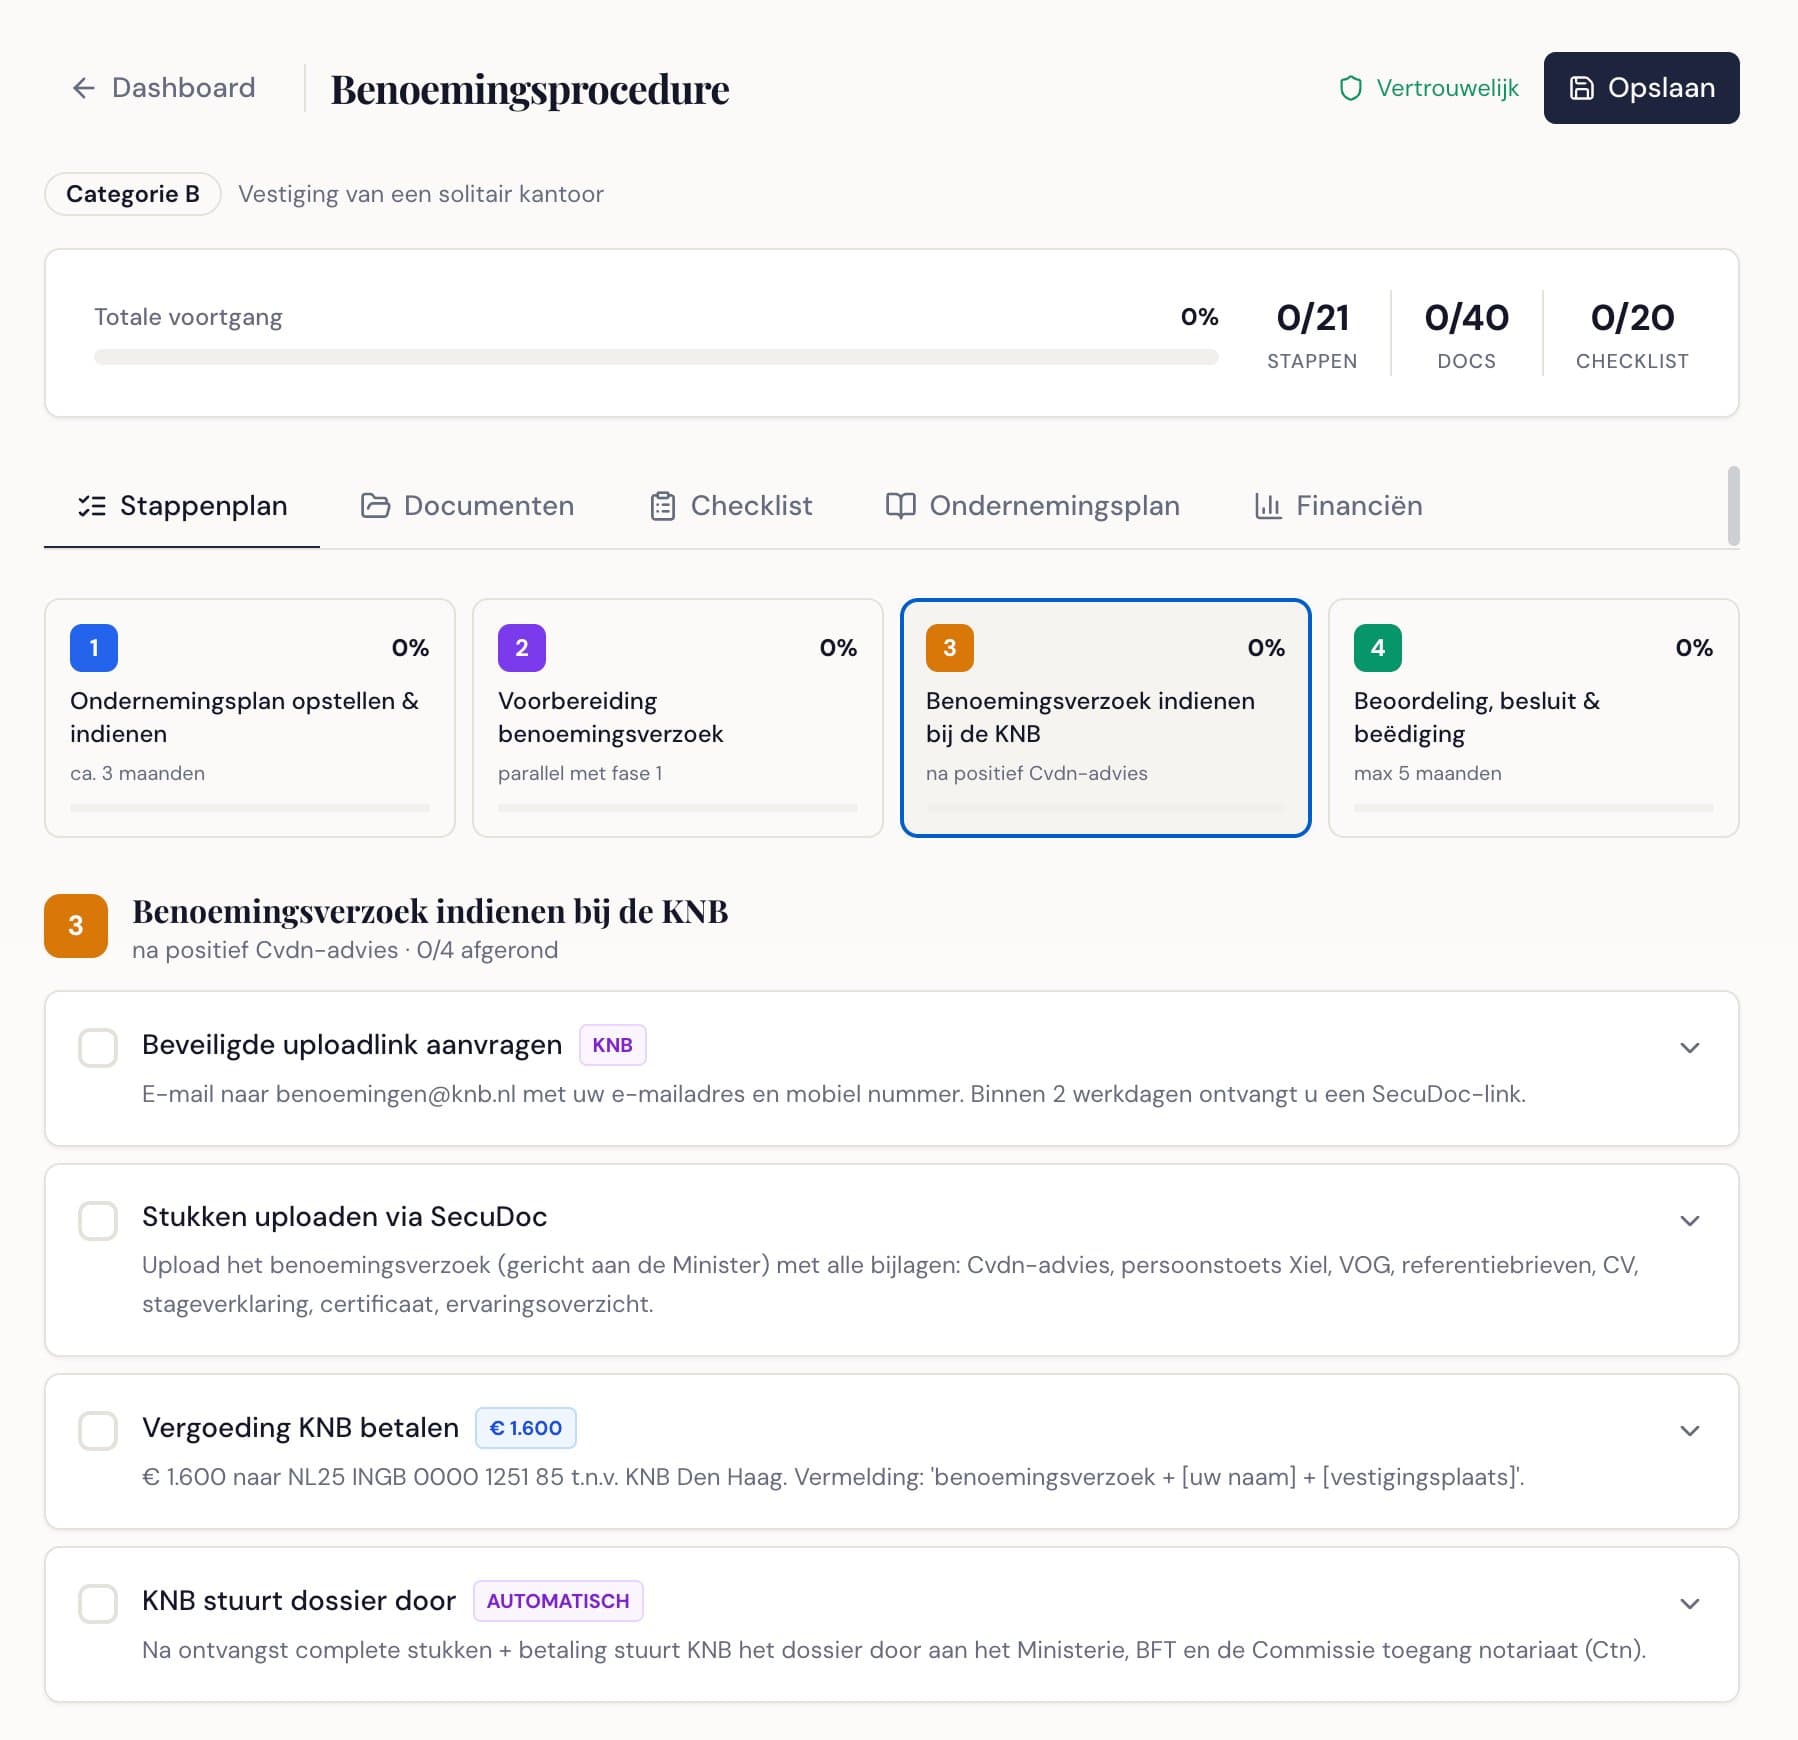
Task: Click the Totale voortgang progress bar
Action: point(655,357)
